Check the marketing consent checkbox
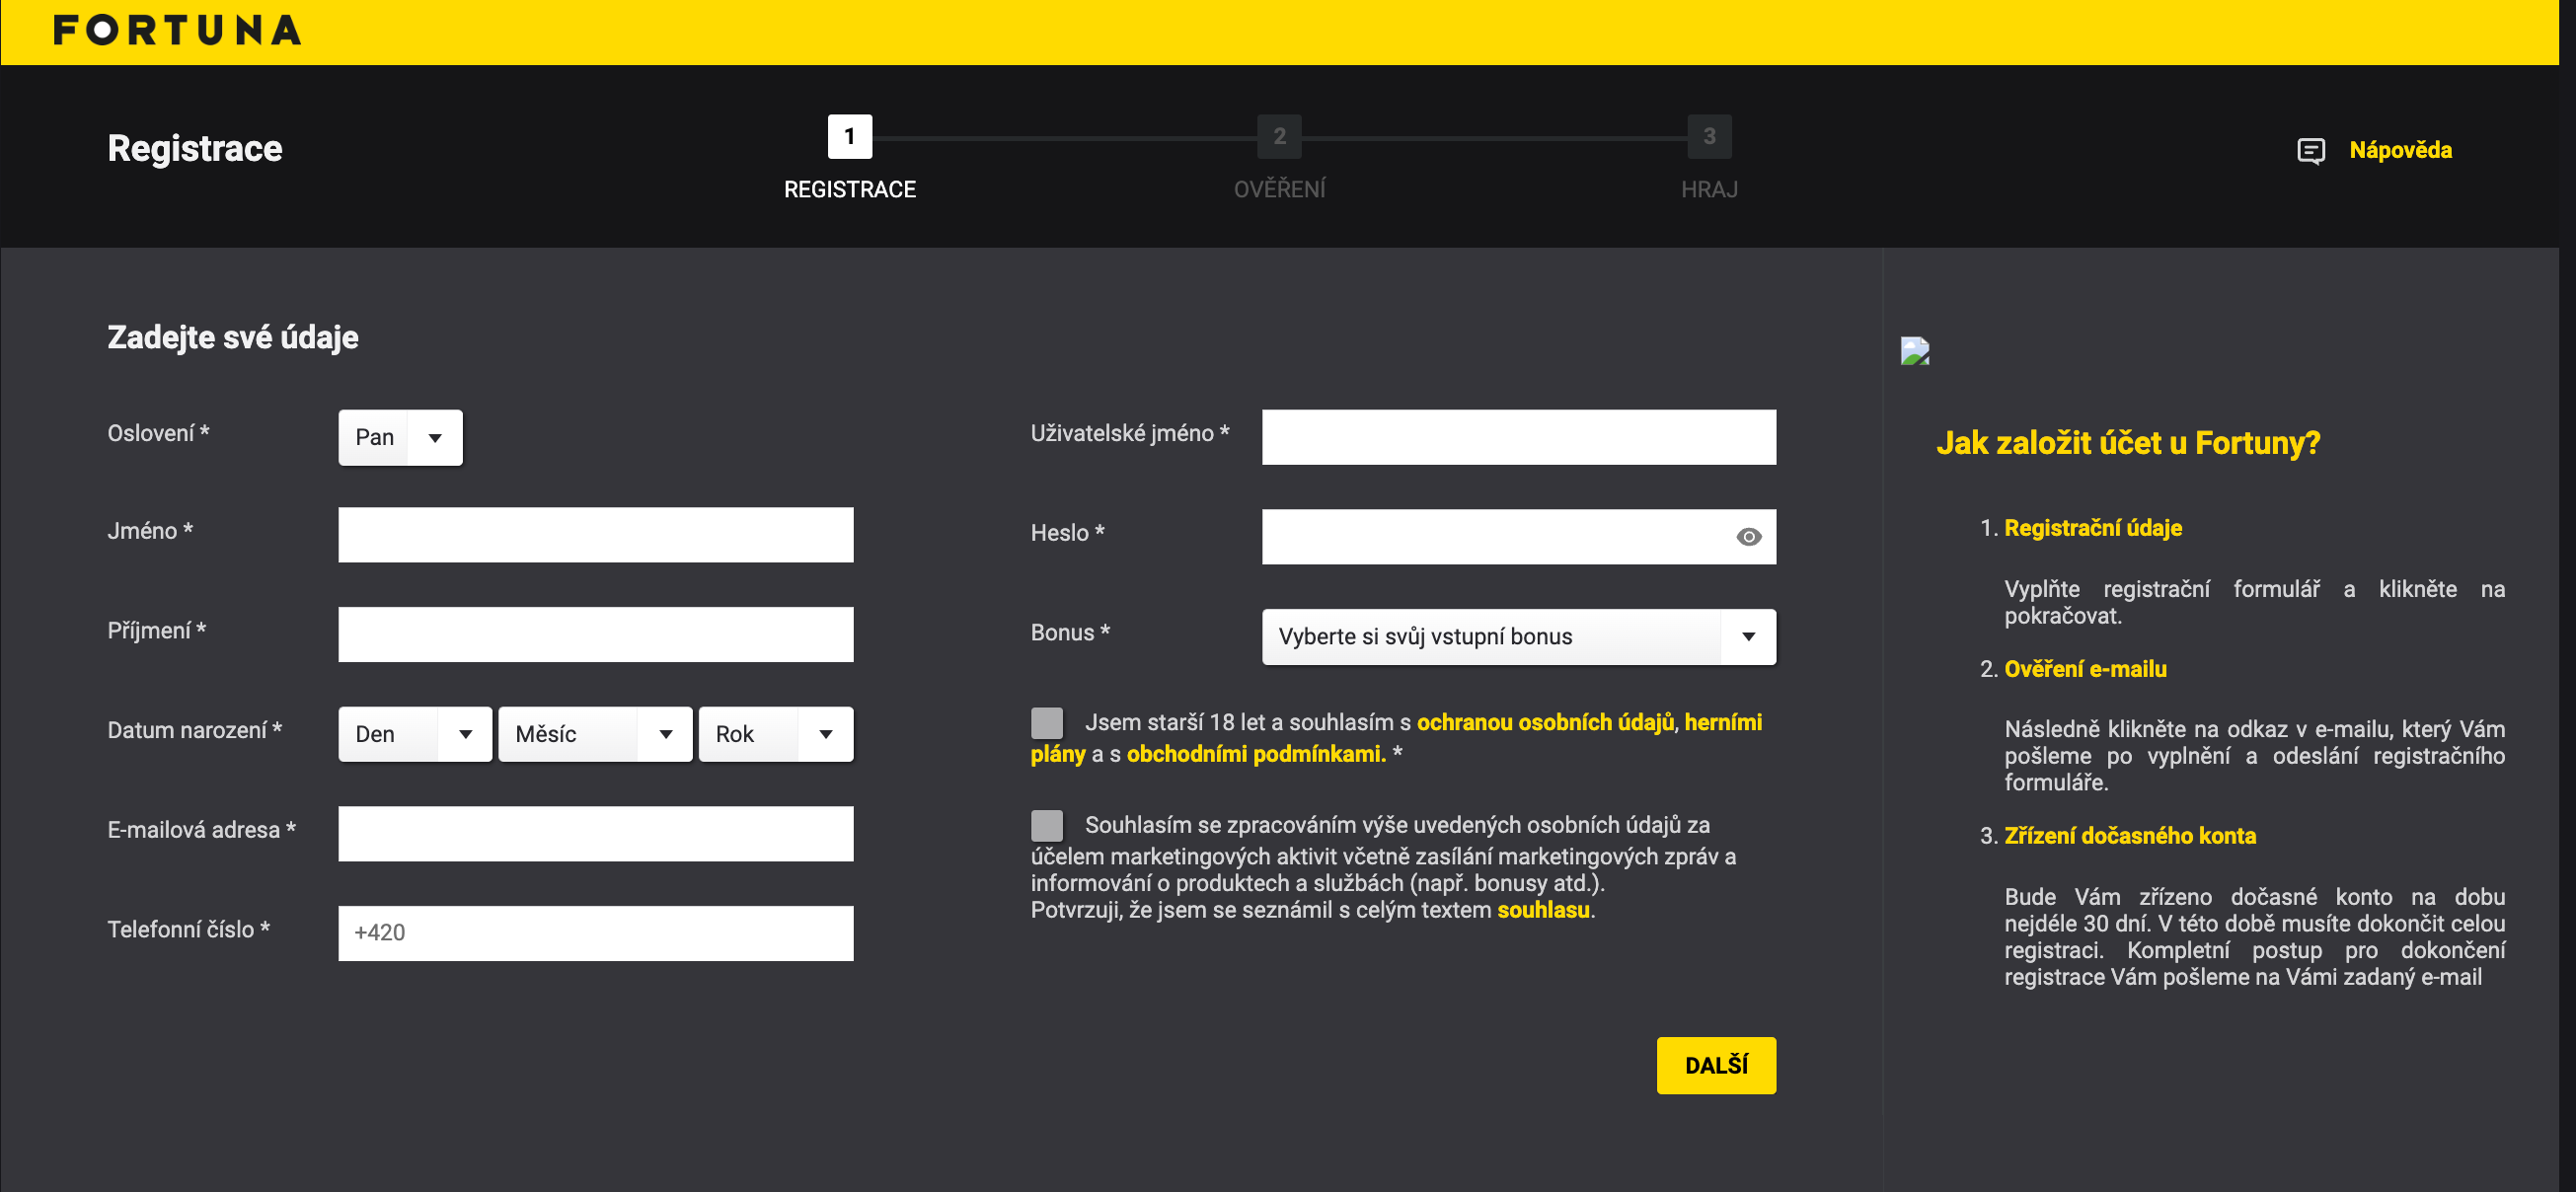2576x1192 pixels. (1046, 825)
